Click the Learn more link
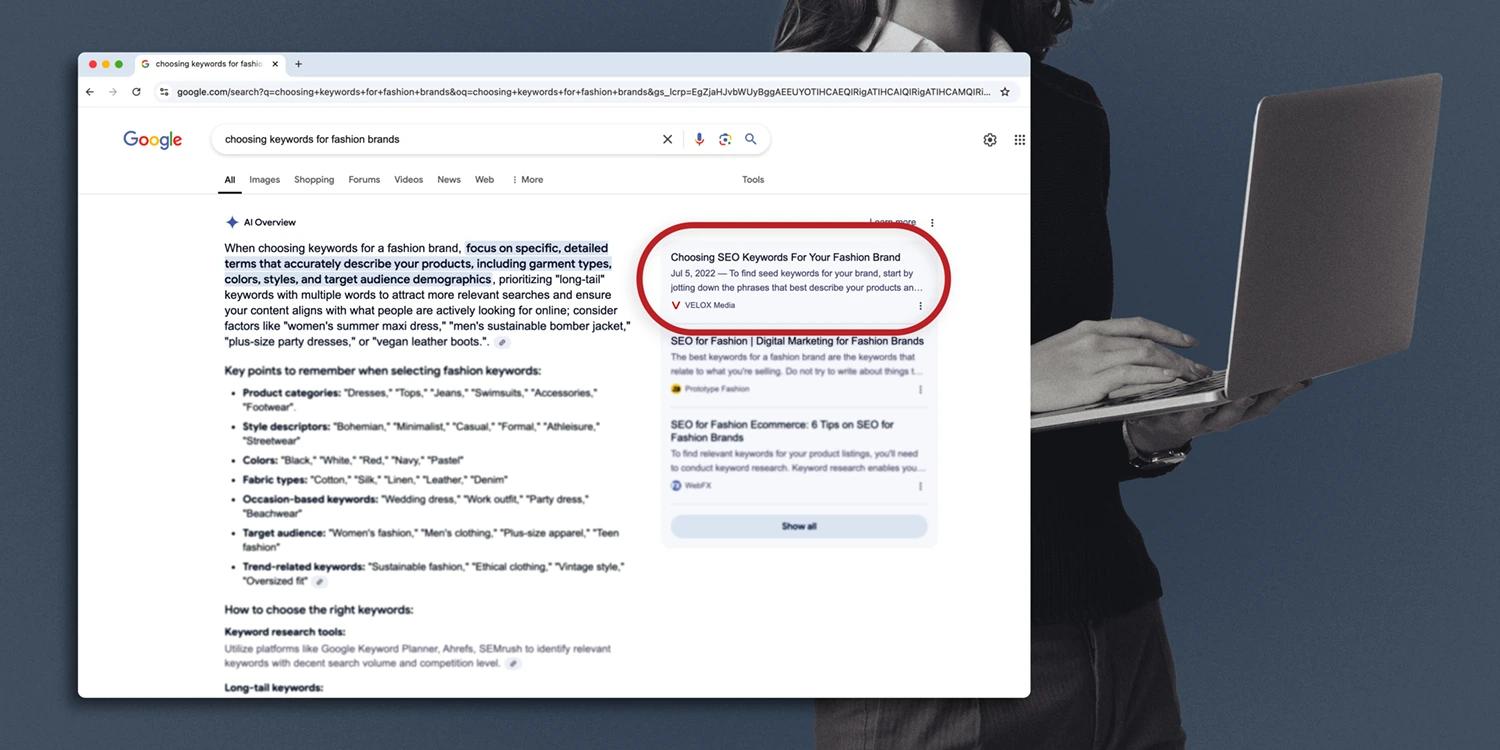 point(892,222)
